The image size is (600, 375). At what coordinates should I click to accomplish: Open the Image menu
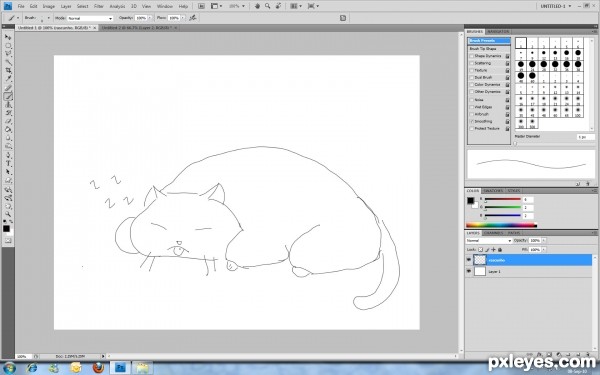coord(49,7)
